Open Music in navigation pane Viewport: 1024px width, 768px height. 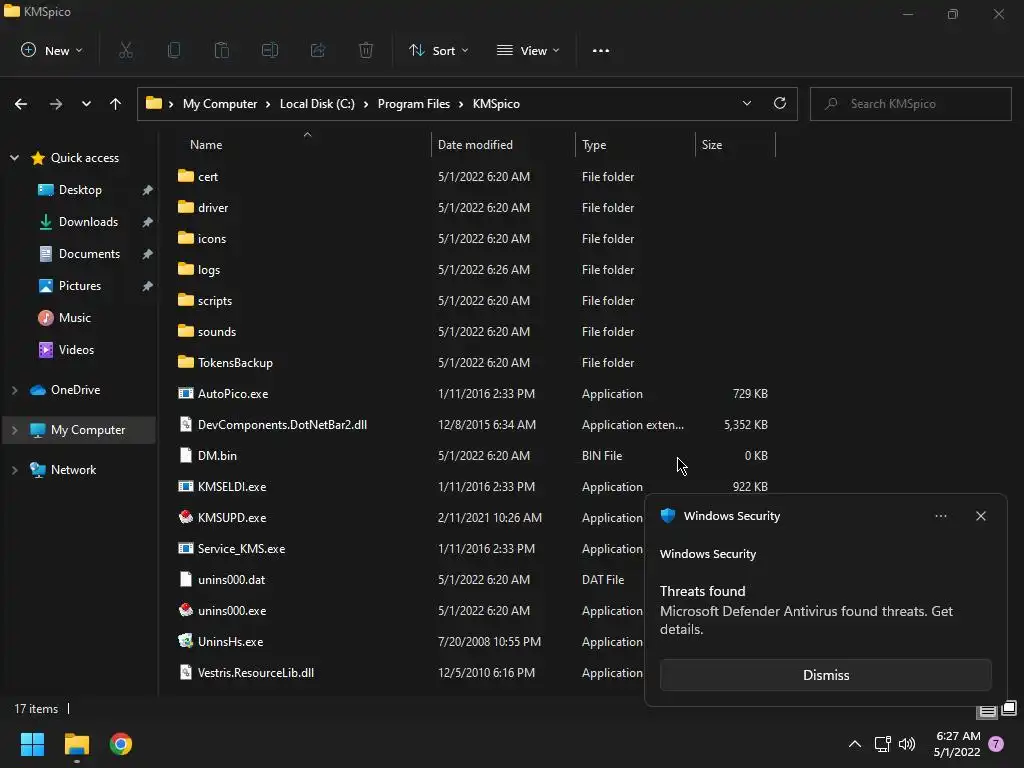(x=74, y=317)
